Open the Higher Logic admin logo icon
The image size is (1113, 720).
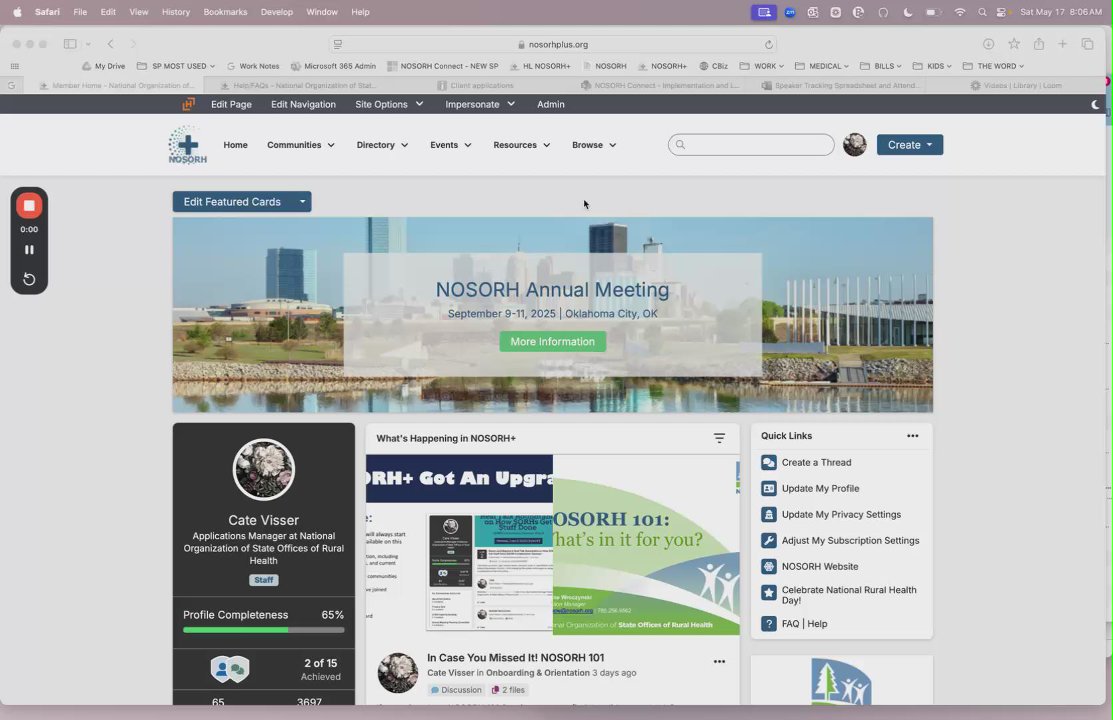point(188,104)
